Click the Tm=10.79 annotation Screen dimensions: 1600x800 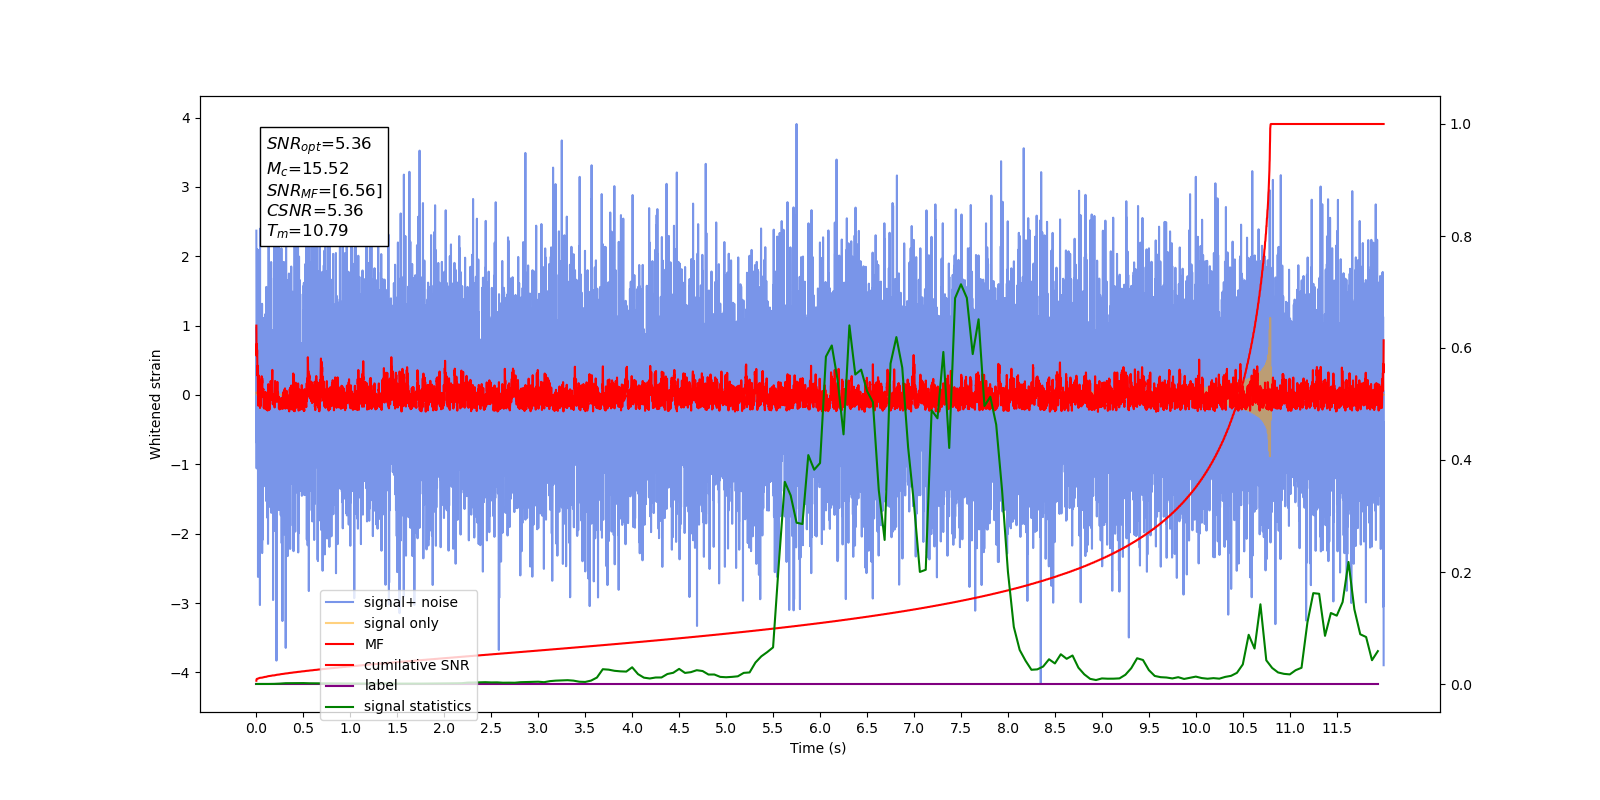pyautogui.click(x=307, y=231)
